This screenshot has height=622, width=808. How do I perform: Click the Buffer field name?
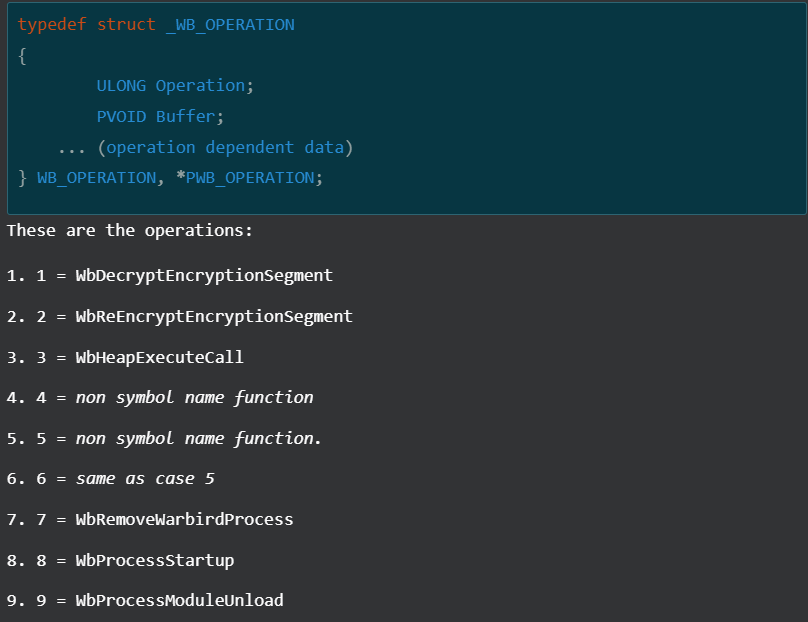pos(185,117)
